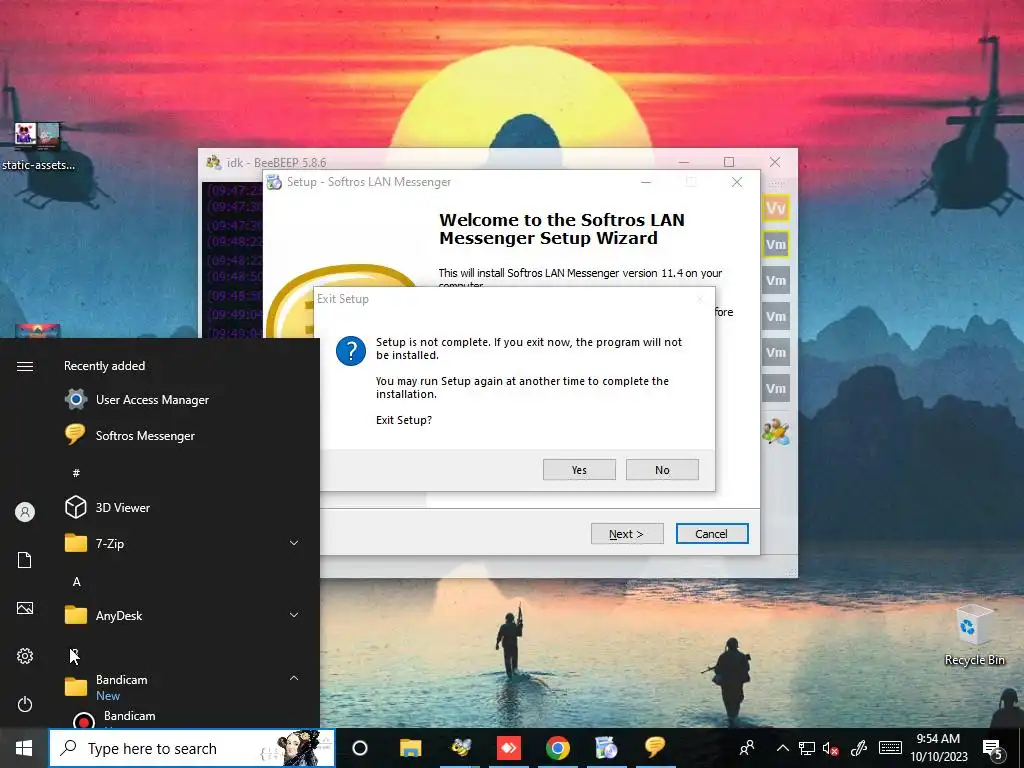The width and height of the screenshot is (1024, 768).
Task: Open Recycle Bin on desktop
Action: [974, 635]
